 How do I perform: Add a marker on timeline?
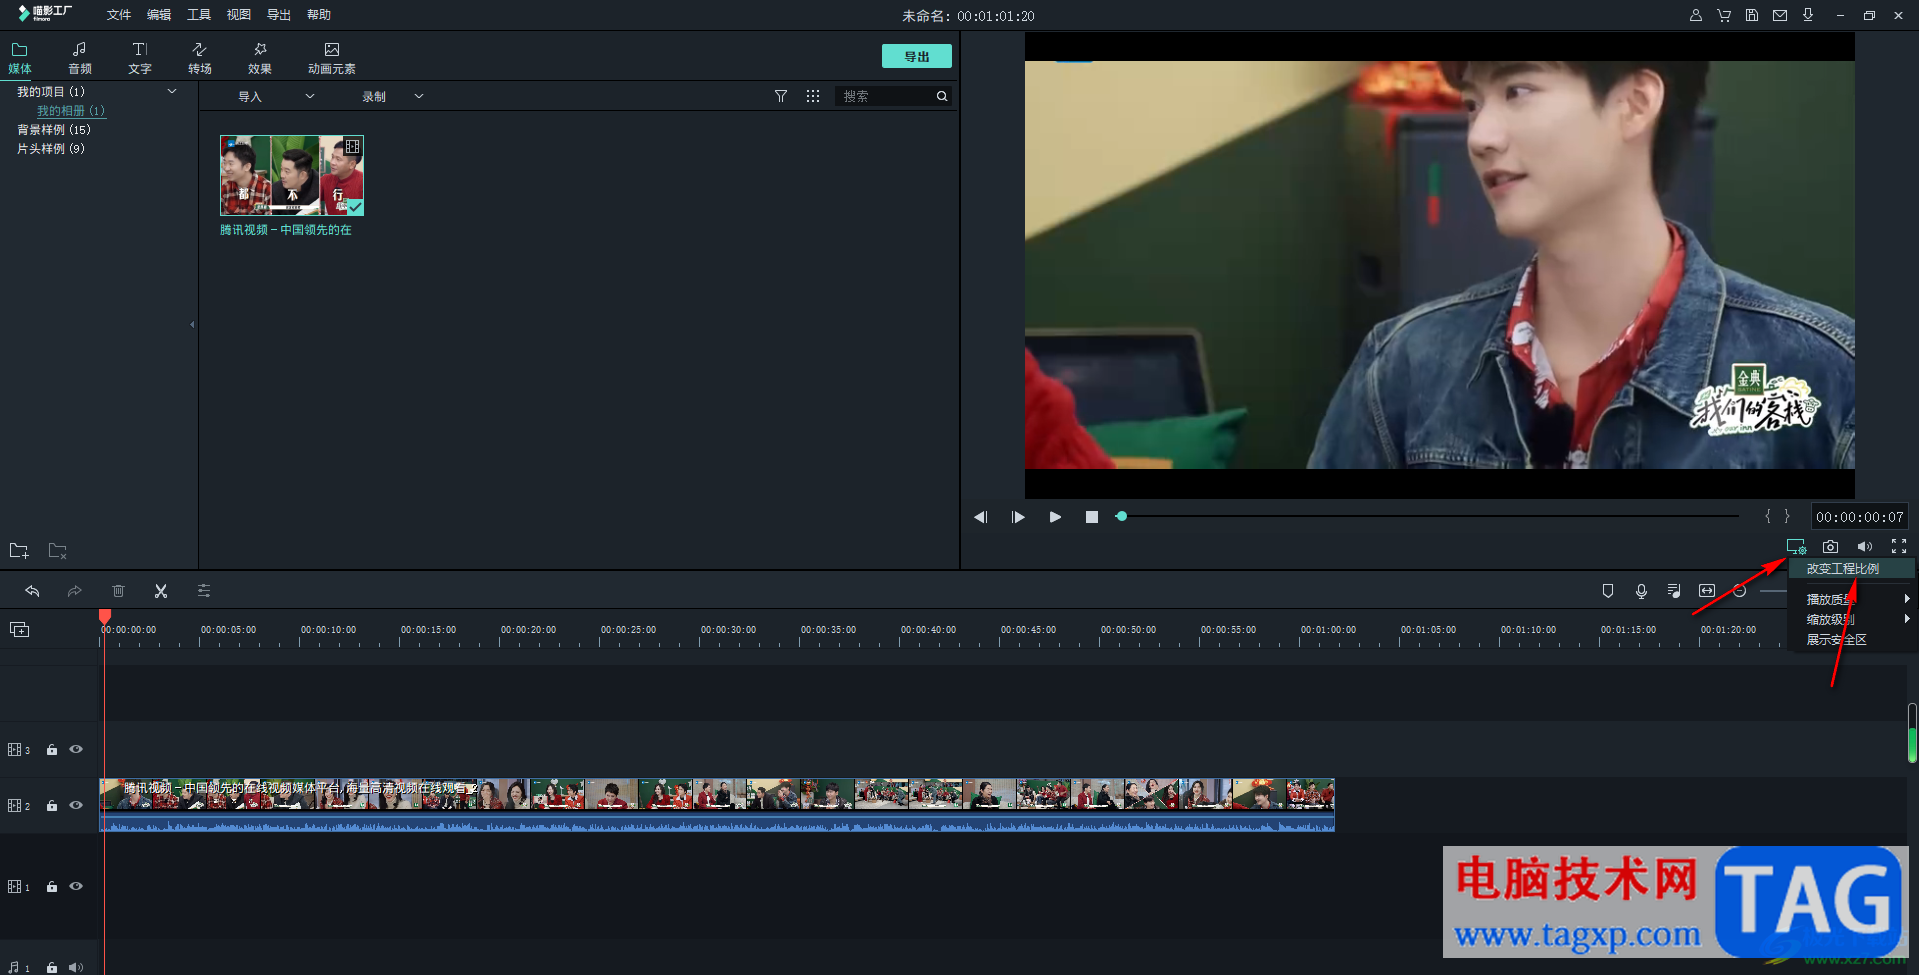point(1608,591)
